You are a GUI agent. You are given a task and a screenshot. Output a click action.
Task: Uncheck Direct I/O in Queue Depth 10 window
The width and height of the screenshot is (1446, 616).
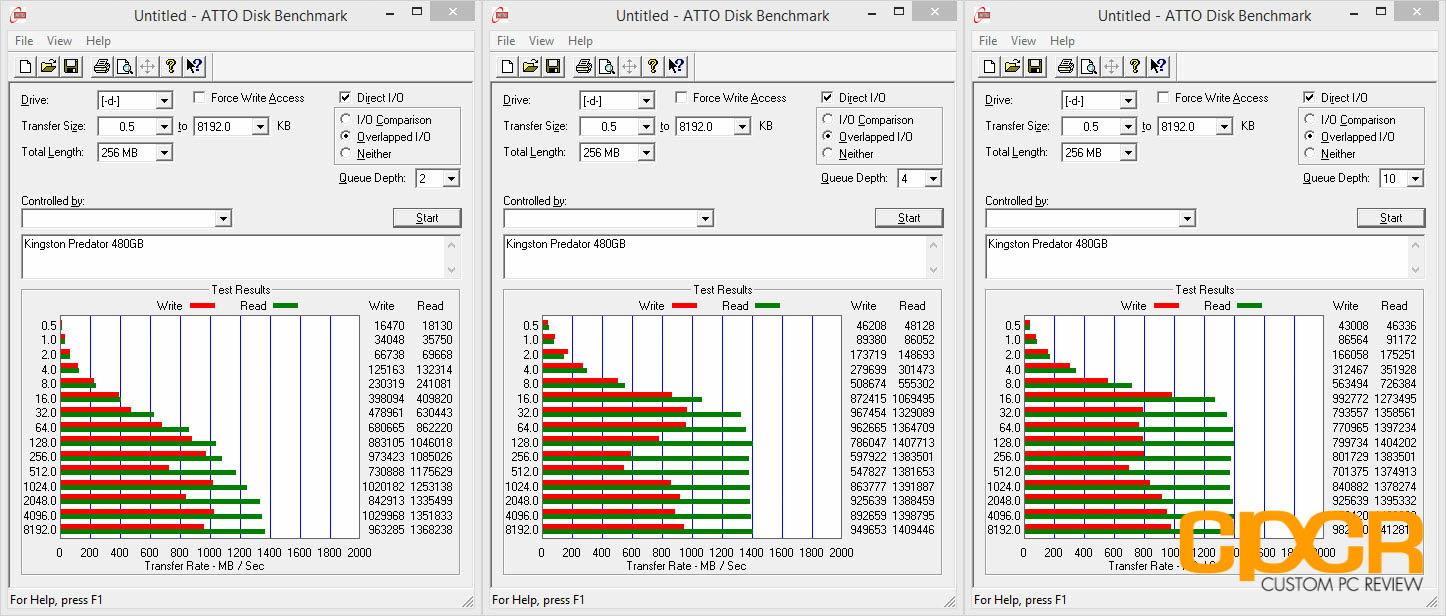[1309, 98]
